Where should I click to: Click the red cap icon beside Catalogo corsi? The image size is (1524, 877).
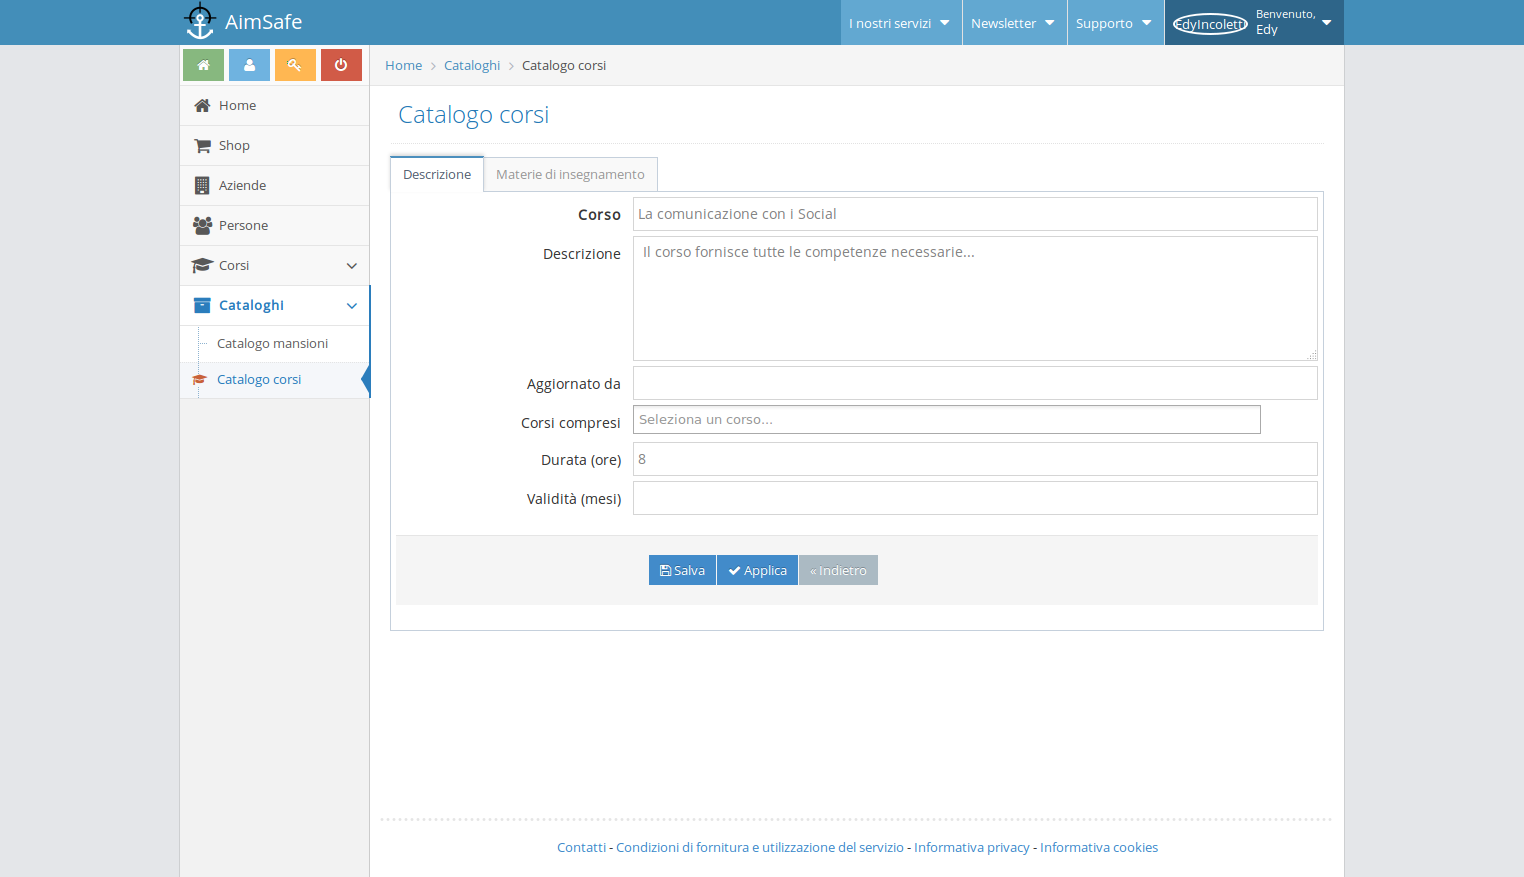click(x=199, y=379)
